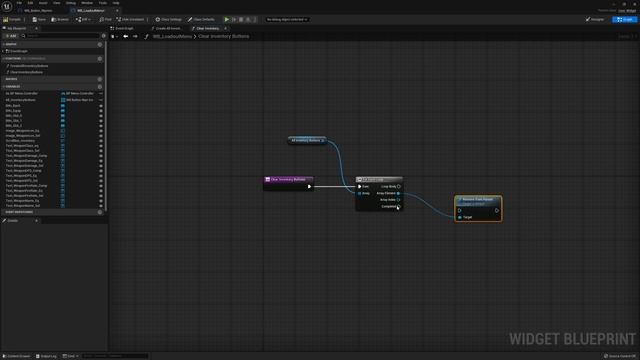Click the Browse toolbar icon
640x360 pixels.
coord(60,20)
